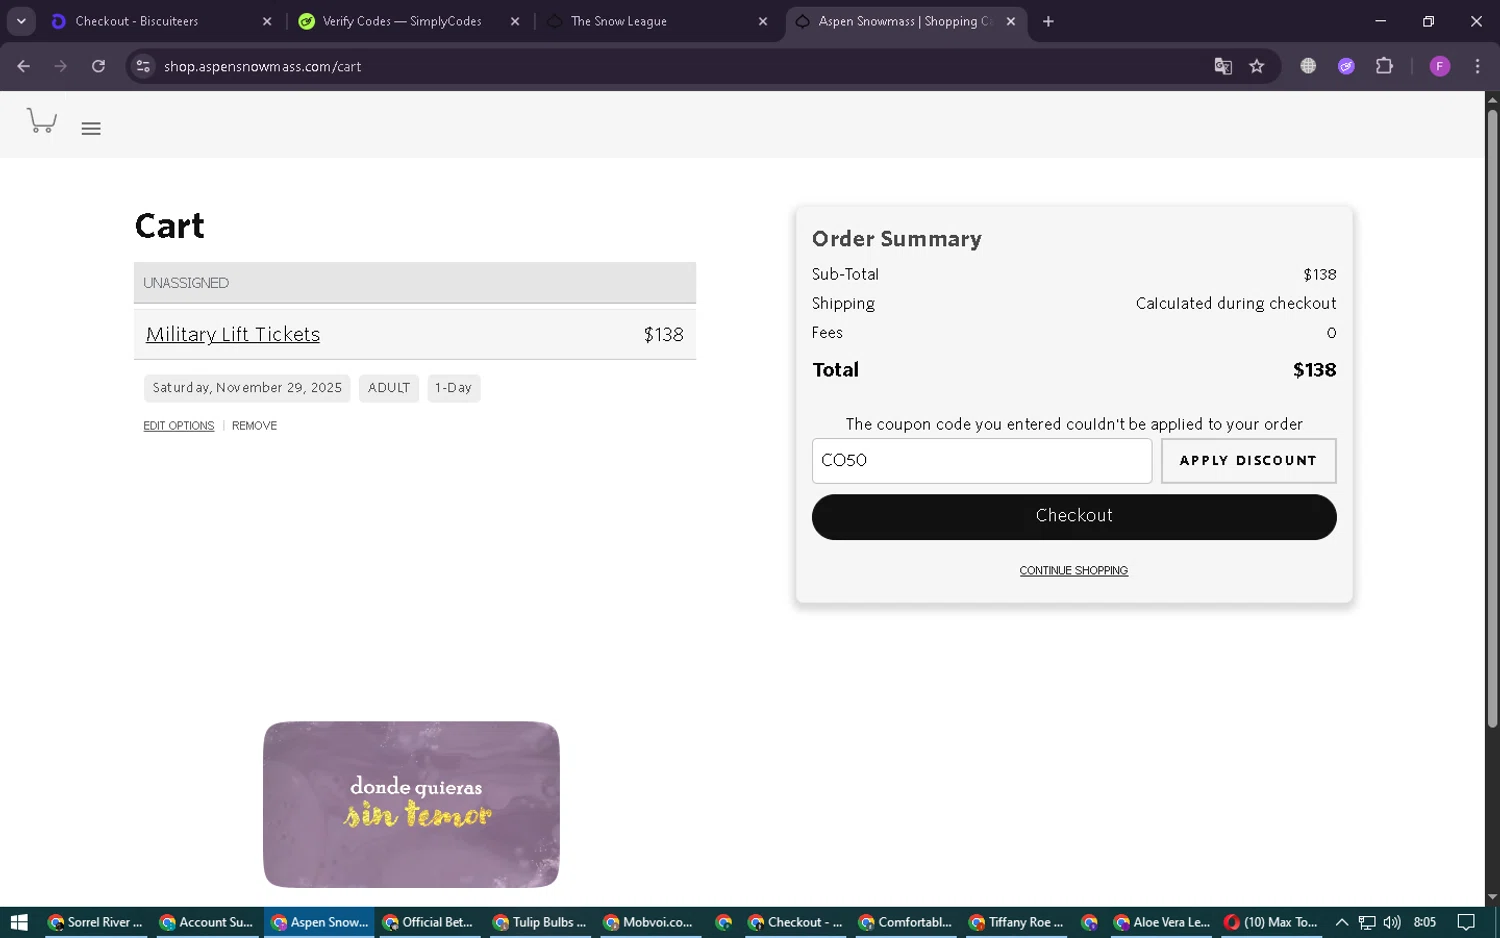
Task: Open the tab search dropdown
Action: point(21,21)
